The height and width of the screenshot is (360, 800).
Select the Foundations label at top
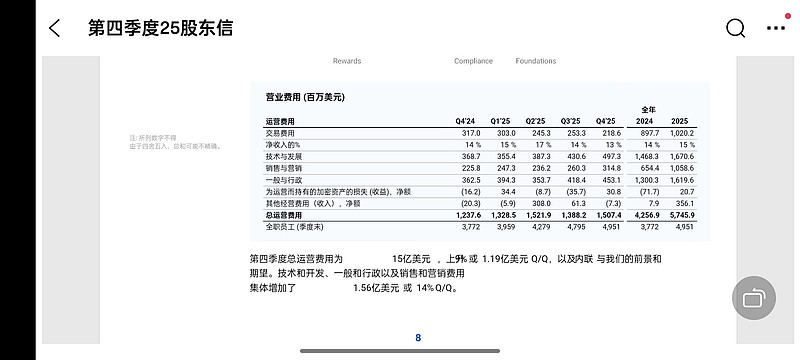pos(536,61)
